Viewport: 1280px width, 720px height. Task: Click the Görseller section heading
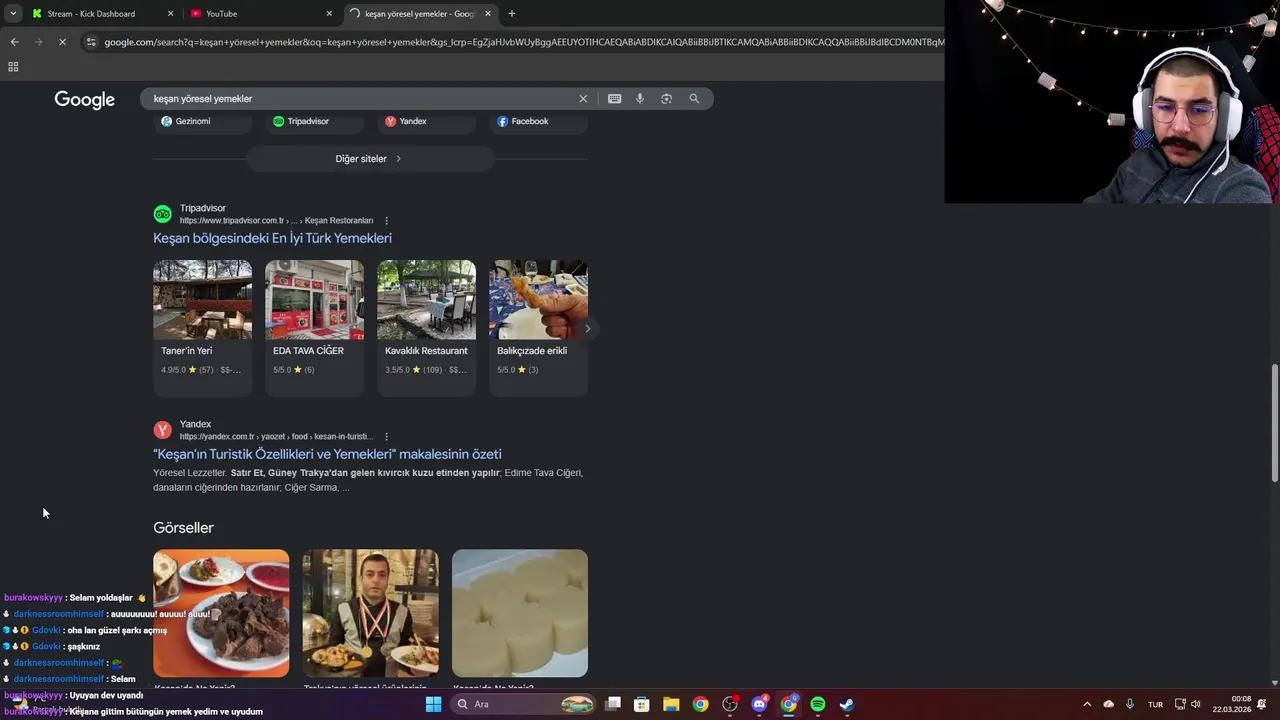point(183,528)
